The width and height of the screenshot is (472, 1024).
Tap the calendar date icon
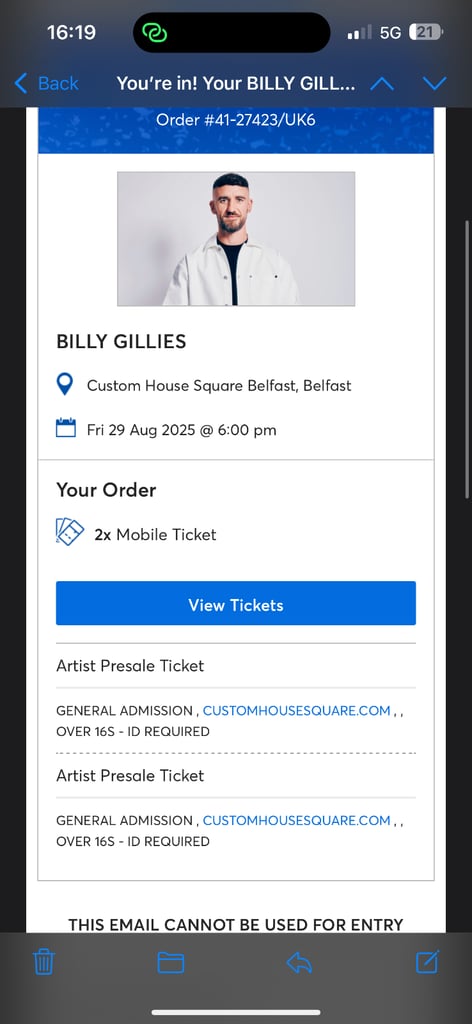(65, 428)
